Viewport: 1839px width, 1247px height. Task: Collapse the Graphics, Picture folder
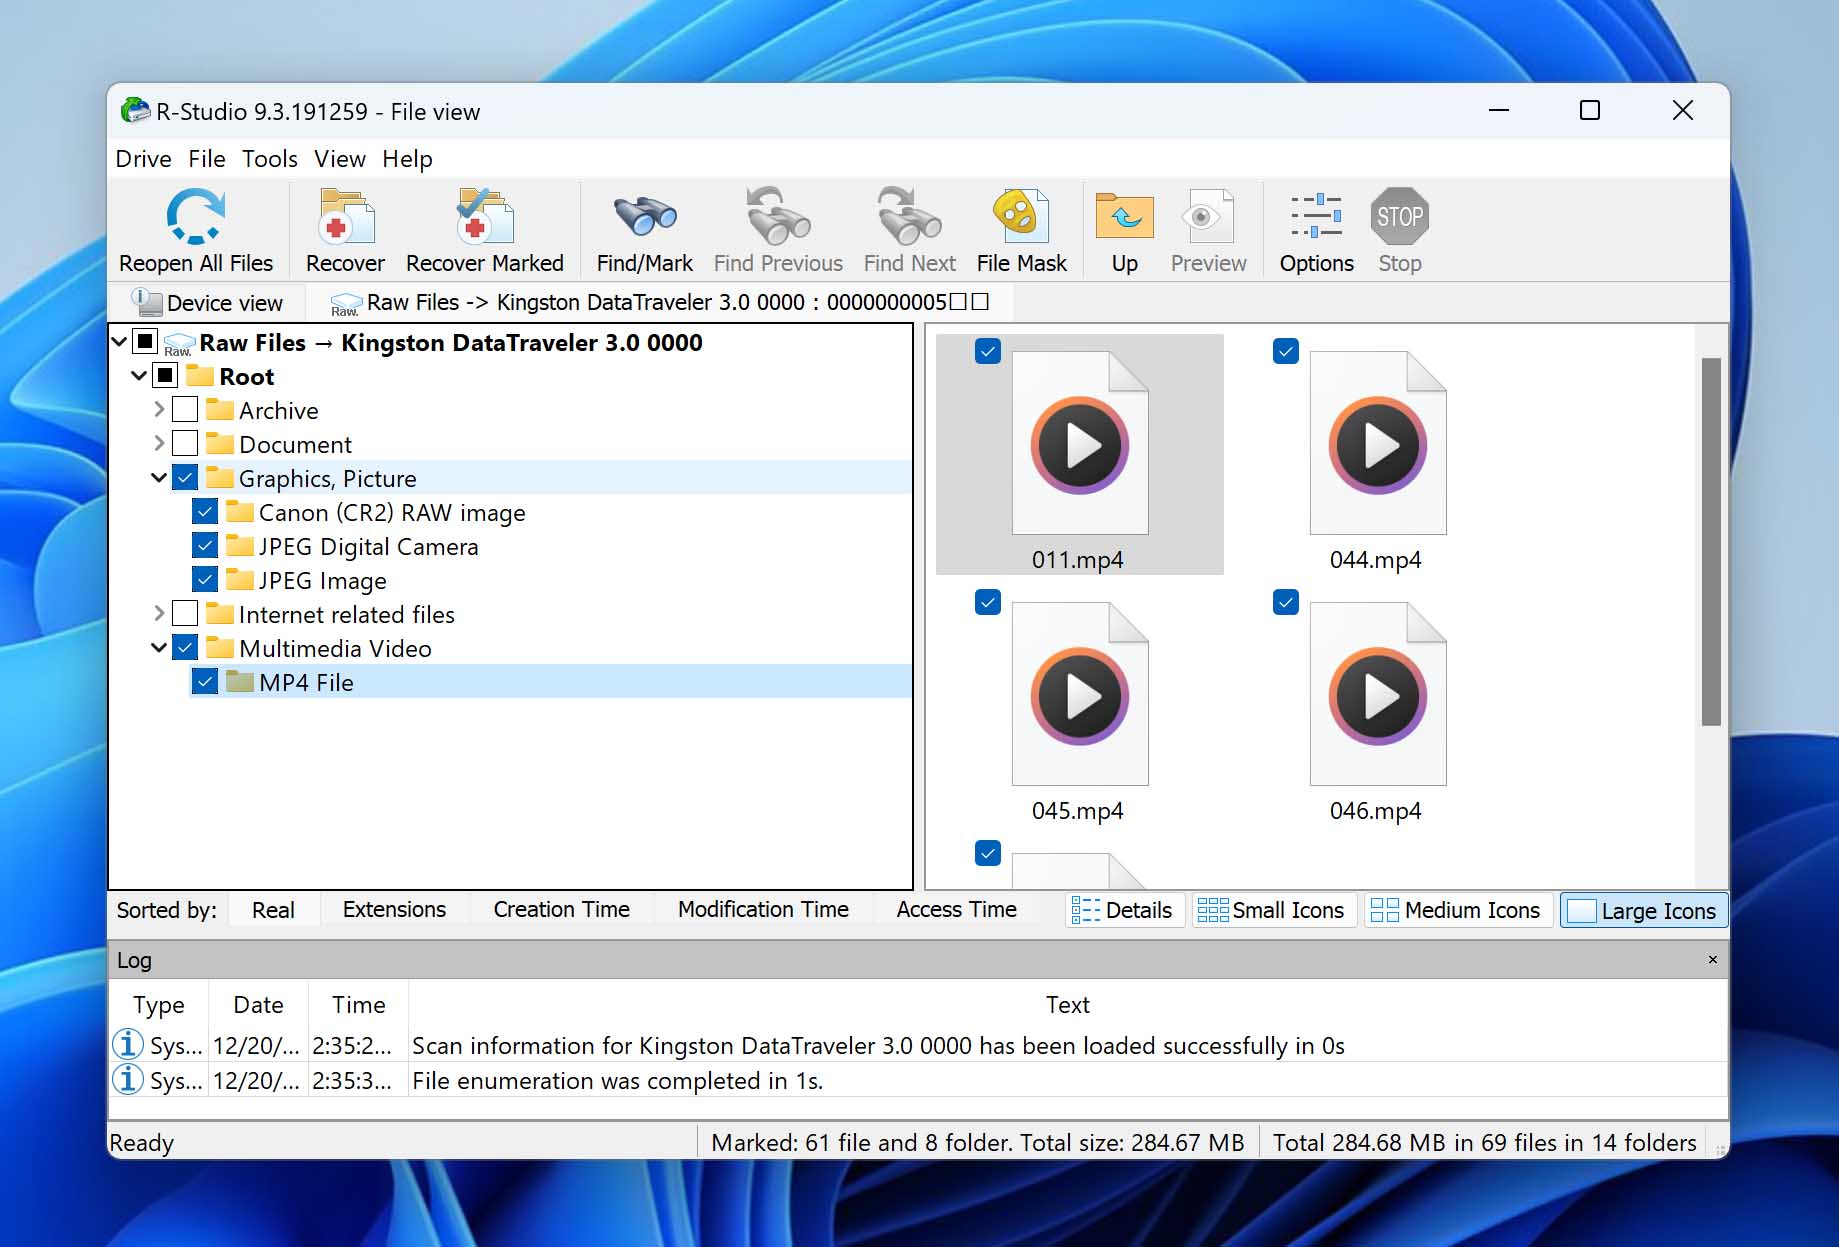coord(159,478)
